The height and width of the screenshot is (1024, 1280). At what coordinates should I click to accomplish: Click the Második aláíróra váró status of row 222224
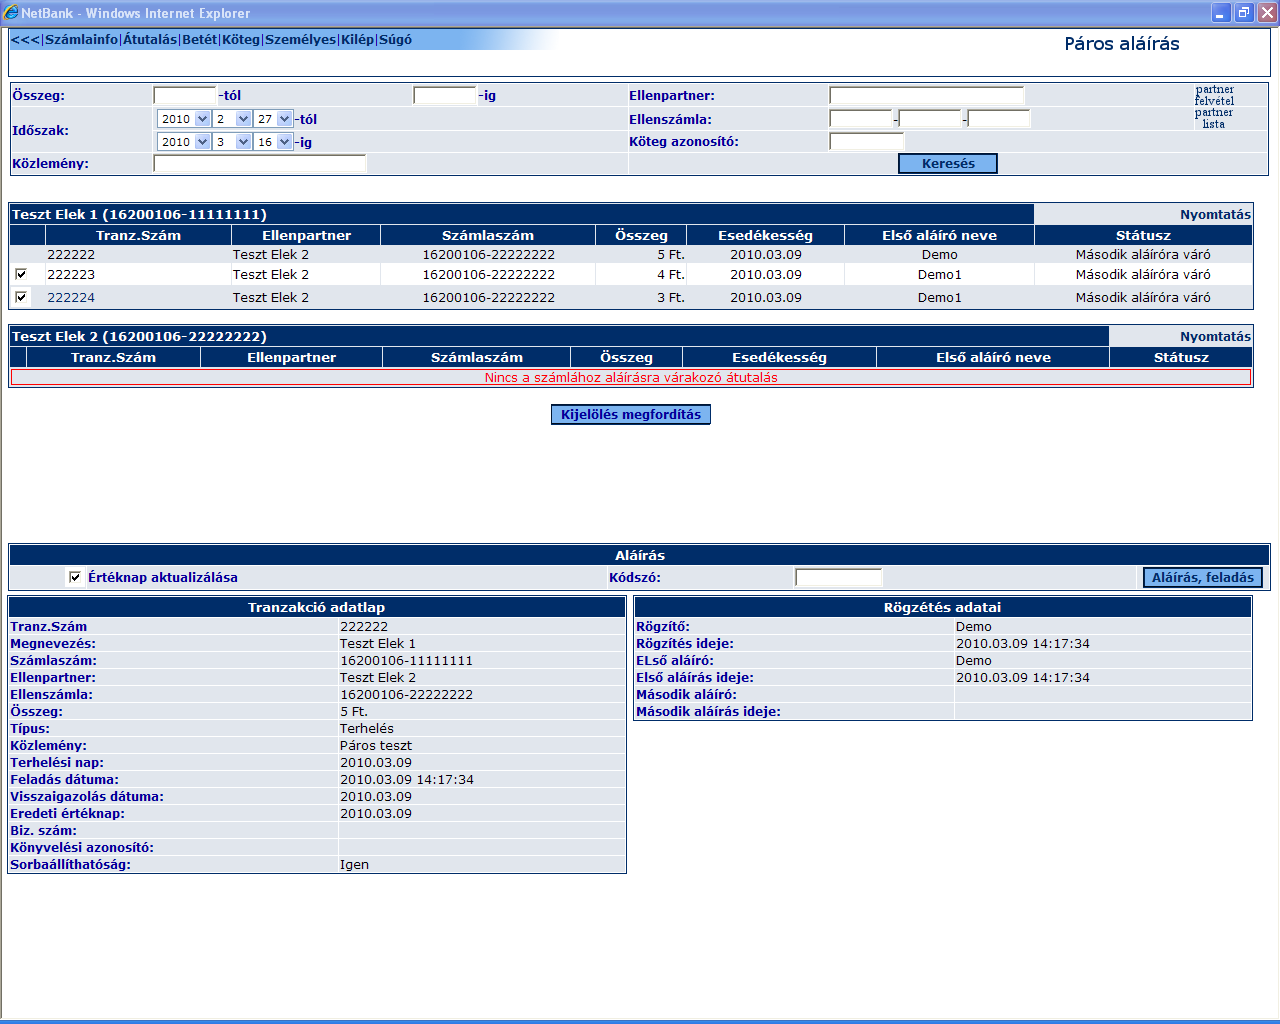pos(1143,297)
